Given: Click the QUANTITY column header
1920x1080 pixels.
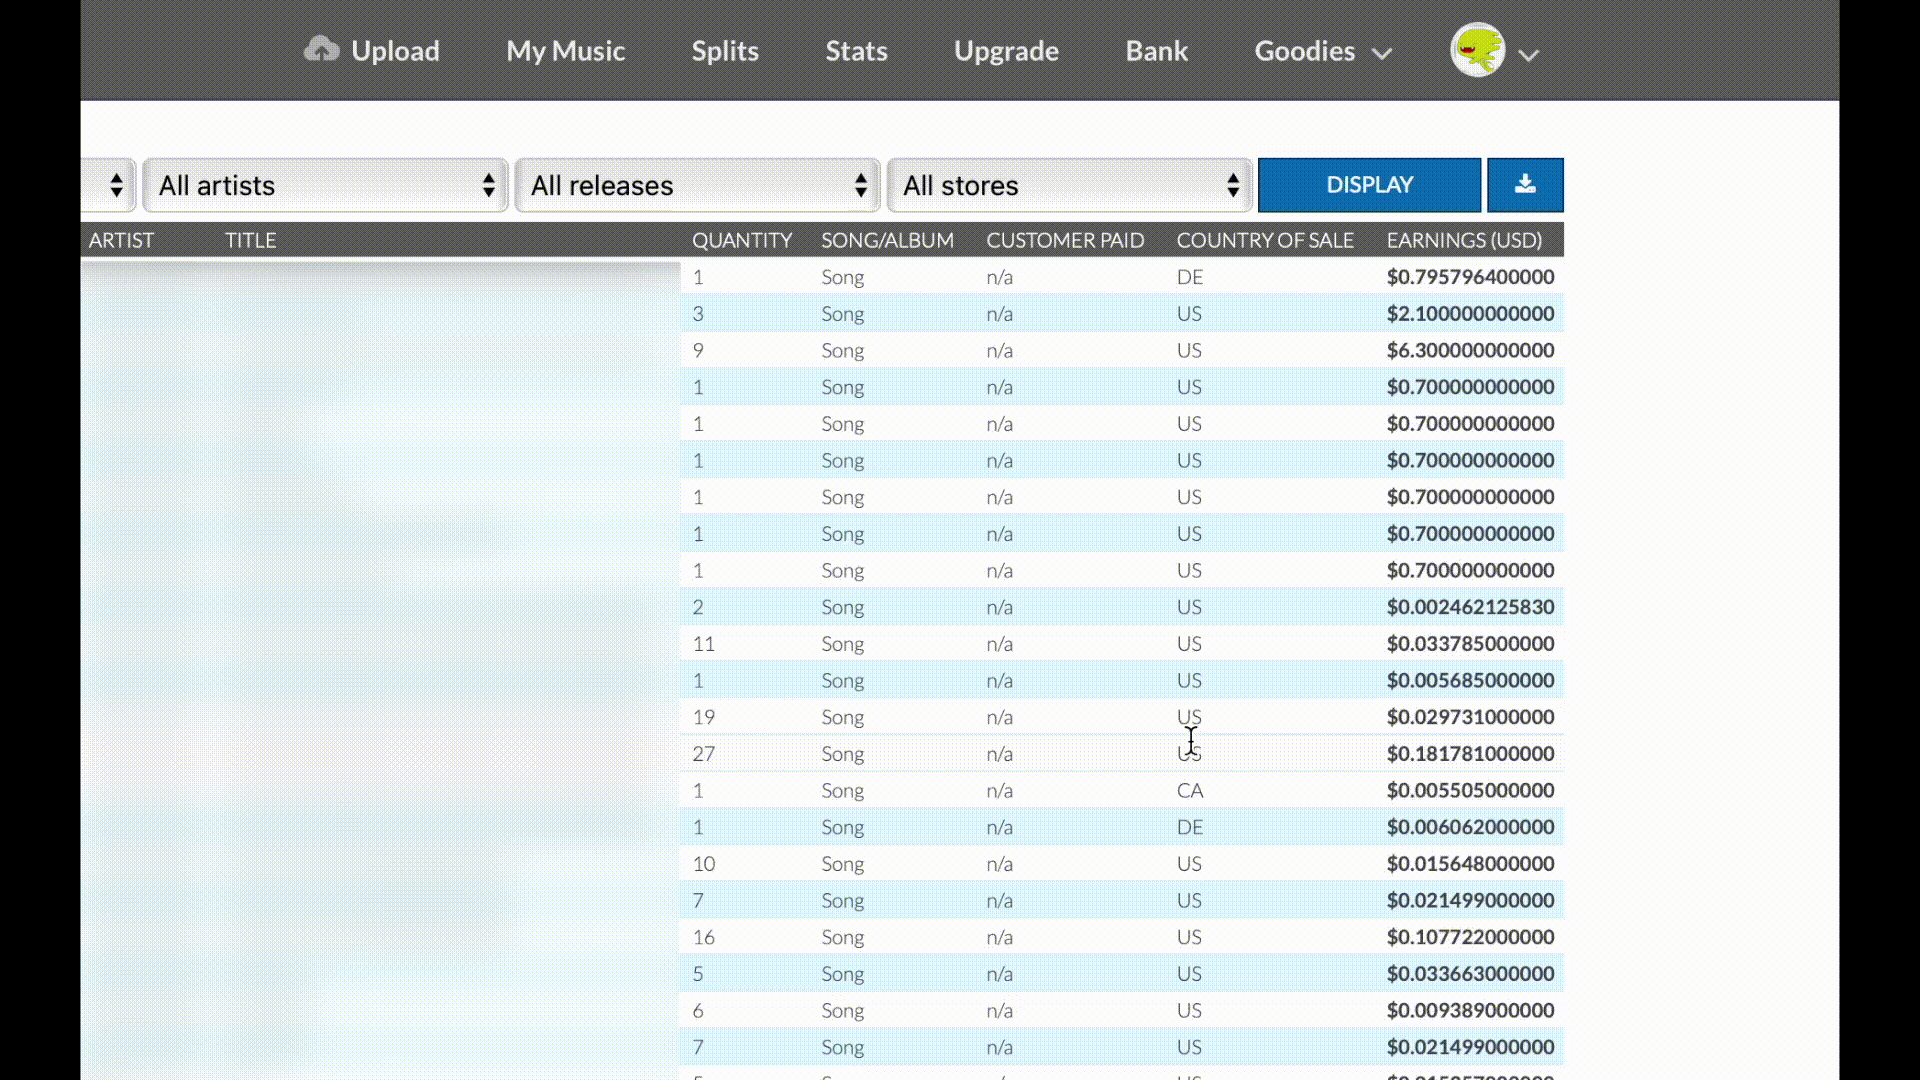Looking at the screenshot, I should tap(741, 240).
